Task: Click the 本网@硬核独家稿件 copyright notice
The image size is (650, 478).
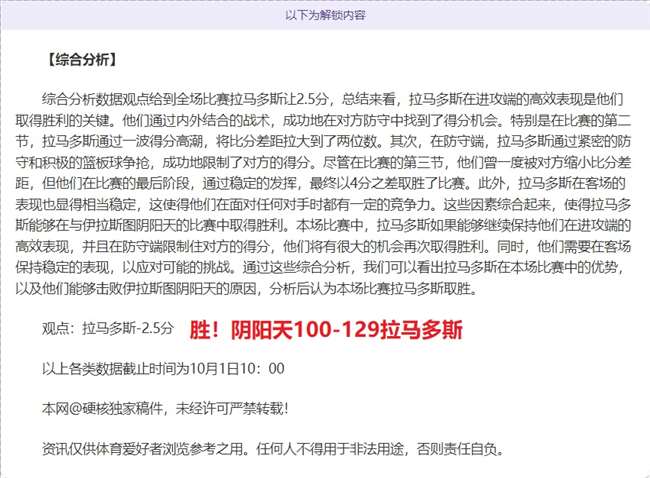Action: pos(165,409)
